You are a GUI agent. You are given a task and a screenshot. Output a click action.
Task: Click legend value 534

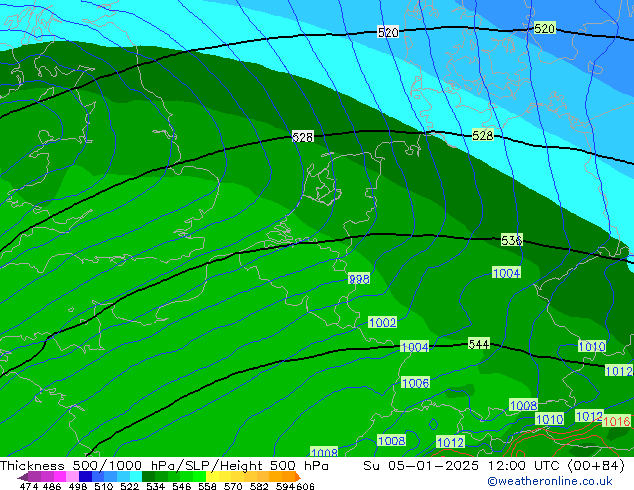(155, 486)
